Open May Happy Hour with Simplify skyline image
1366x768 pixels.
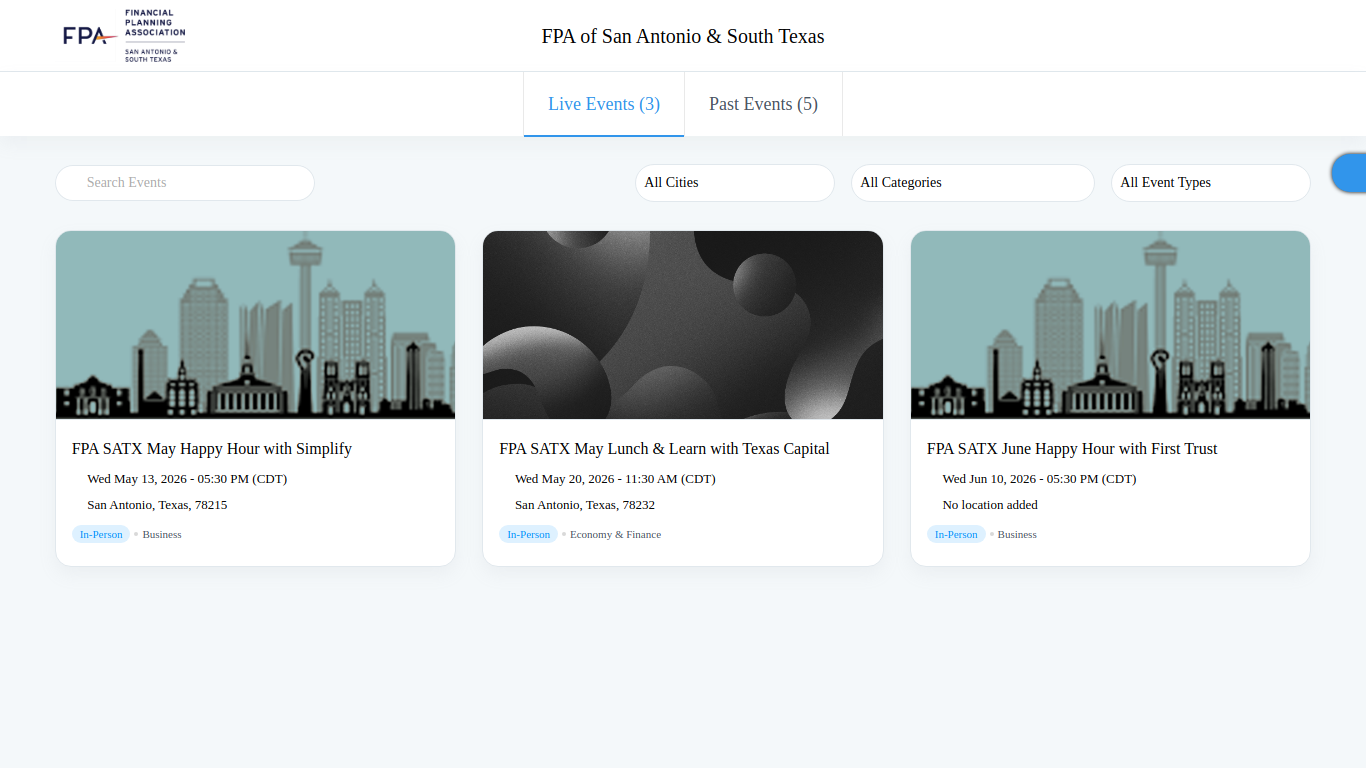click(x=255, y=325)
